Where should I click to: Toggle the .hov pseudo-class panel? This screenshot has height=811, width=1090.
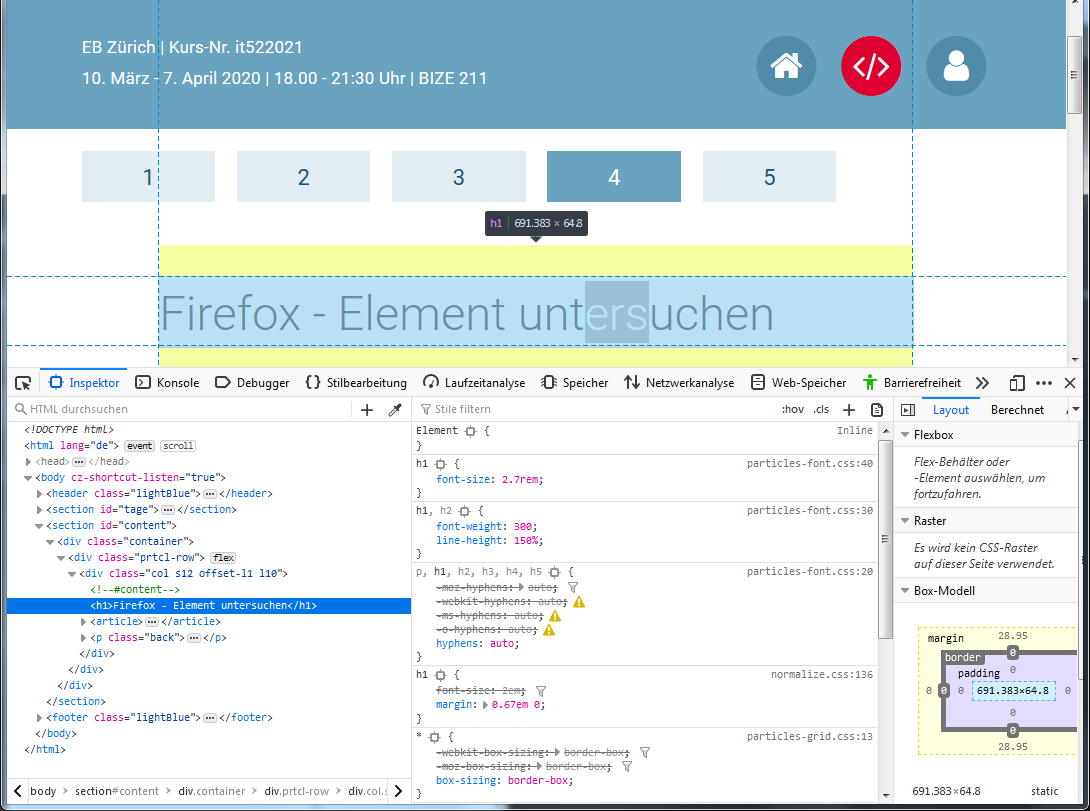[x=792, y=410]
